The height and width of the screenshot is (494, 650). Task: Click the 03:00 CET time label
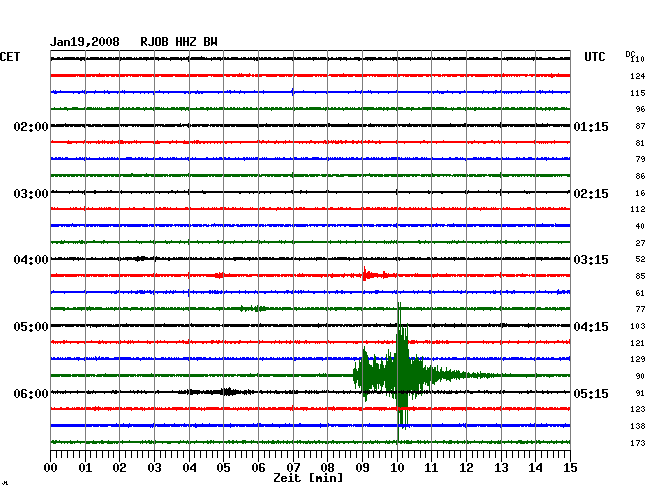coord(31,194)
